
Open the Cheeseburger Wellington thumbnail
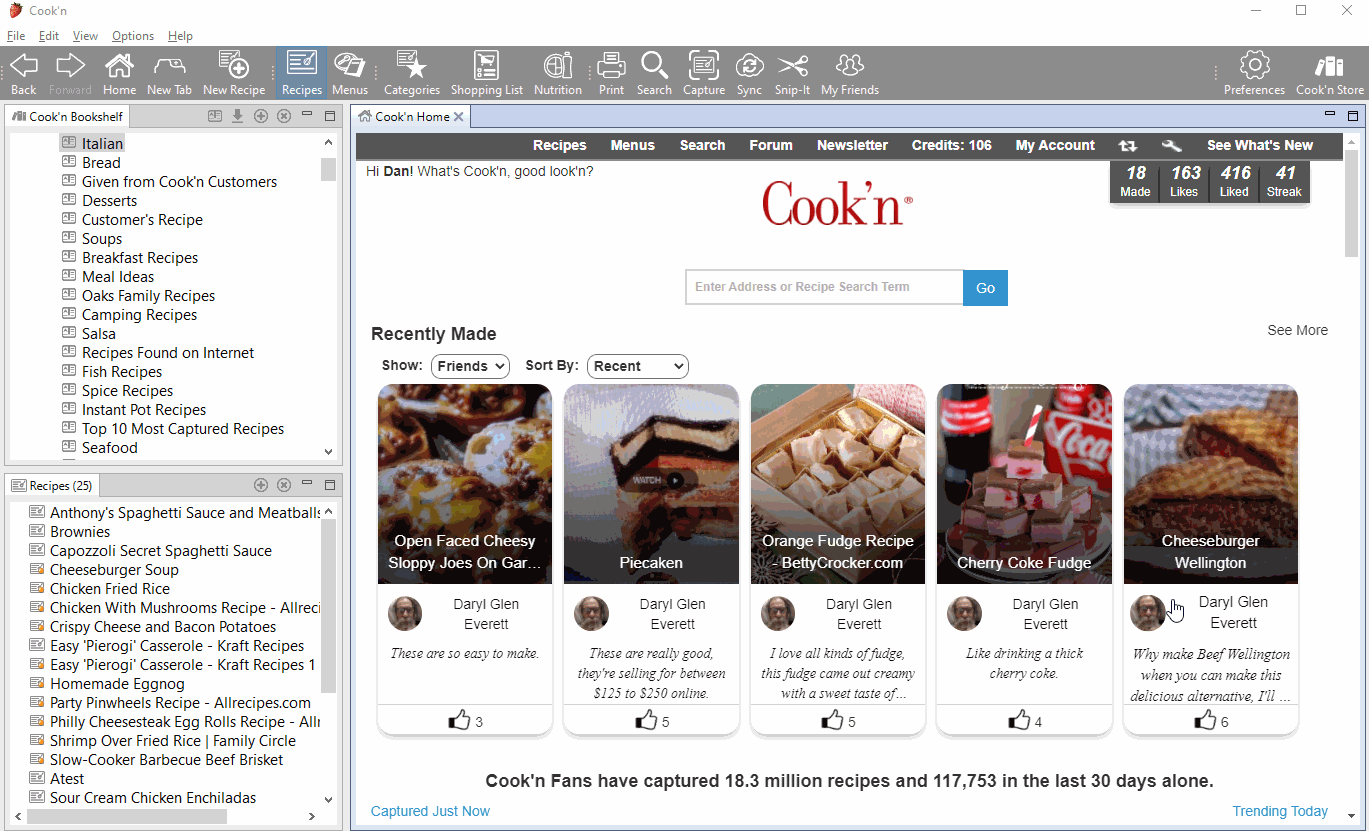pyautogui.click(x=1211, y=484)
